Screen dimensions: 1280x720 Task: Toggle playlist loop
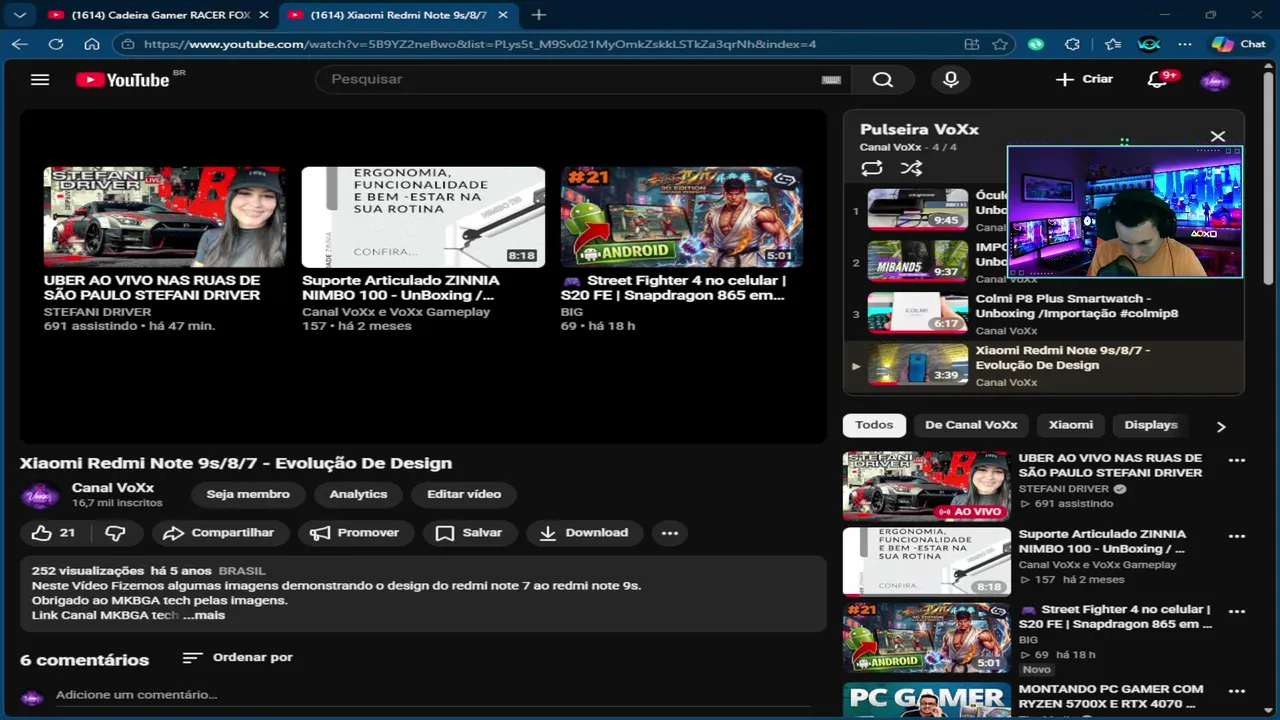(x=871, y=168)
